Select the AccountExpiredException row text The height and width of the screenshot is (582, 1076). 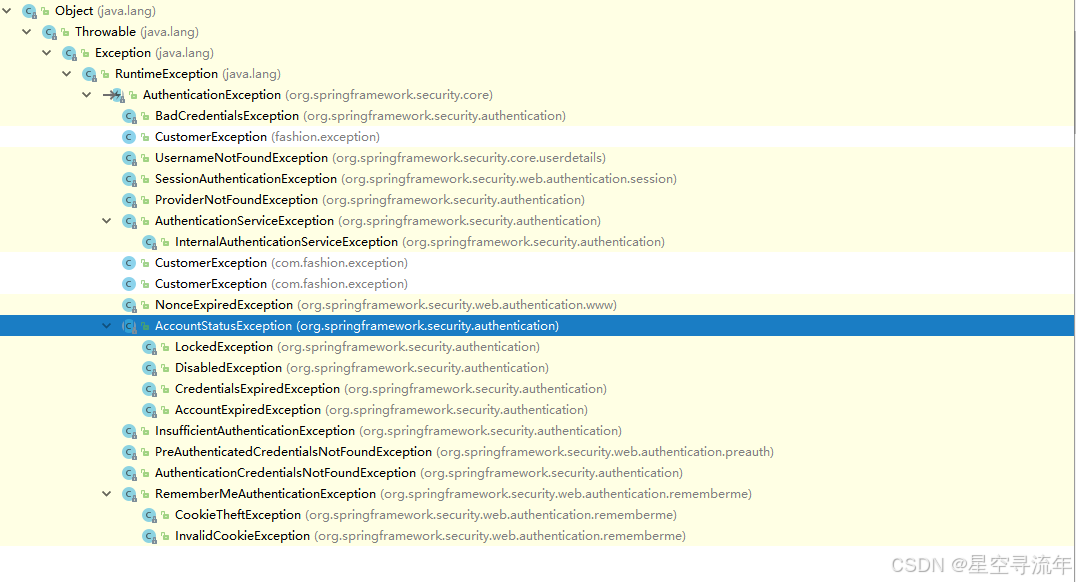(382, 410)
